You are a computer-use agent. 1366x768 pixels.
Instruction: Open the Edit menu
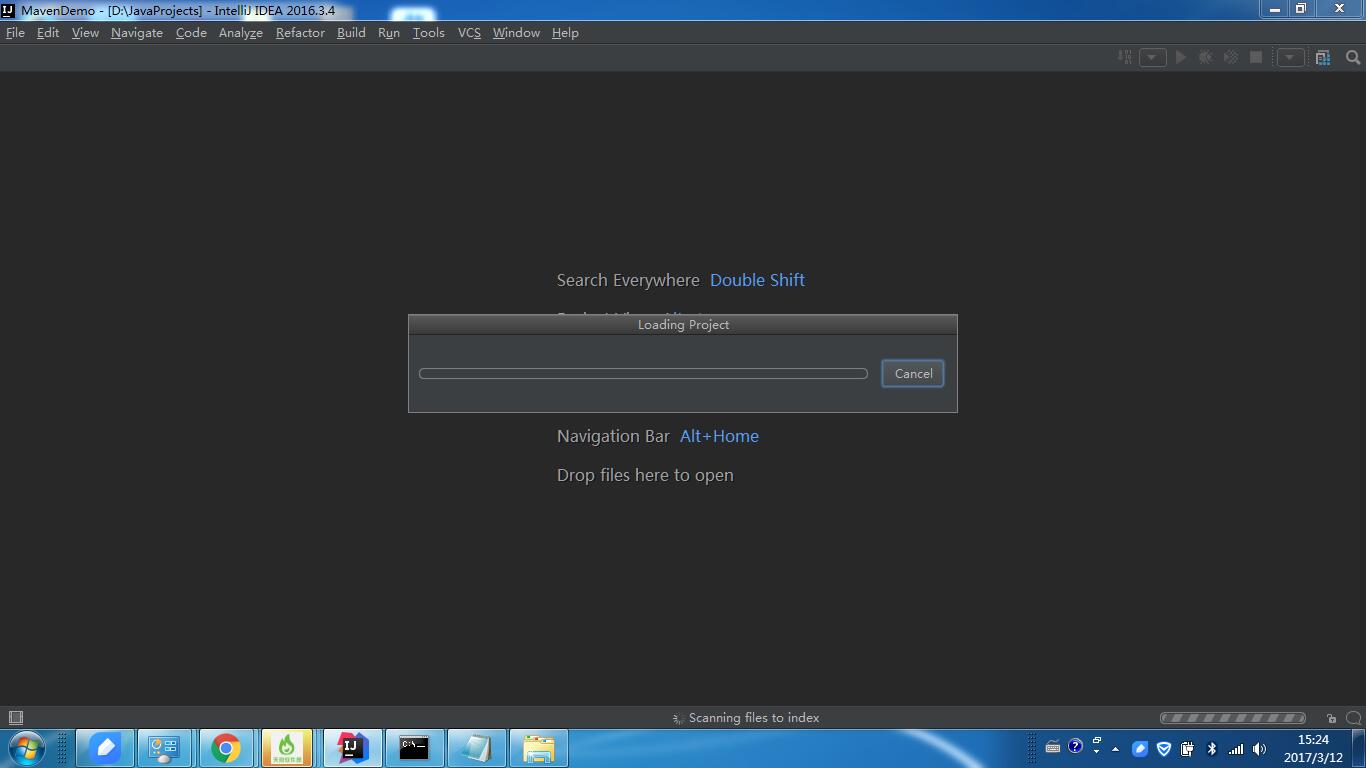pos(48,32)
